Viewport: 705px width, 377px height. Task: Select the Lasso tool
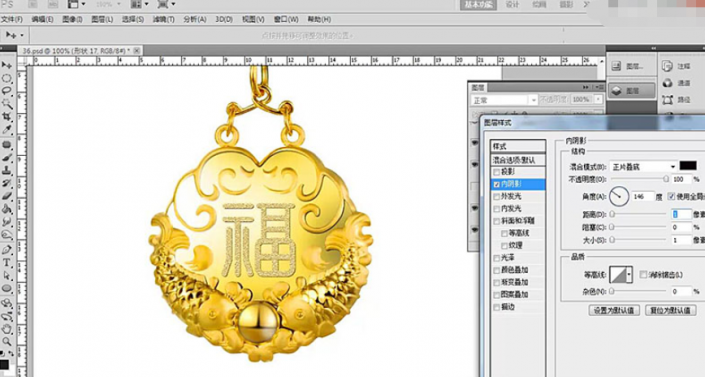[7, 91]
